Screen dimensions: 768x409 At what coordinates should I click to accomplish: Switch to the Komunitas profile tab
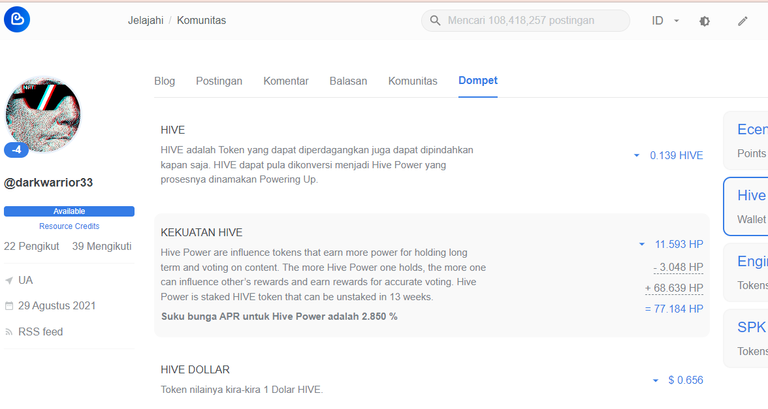tap(413, 81)
